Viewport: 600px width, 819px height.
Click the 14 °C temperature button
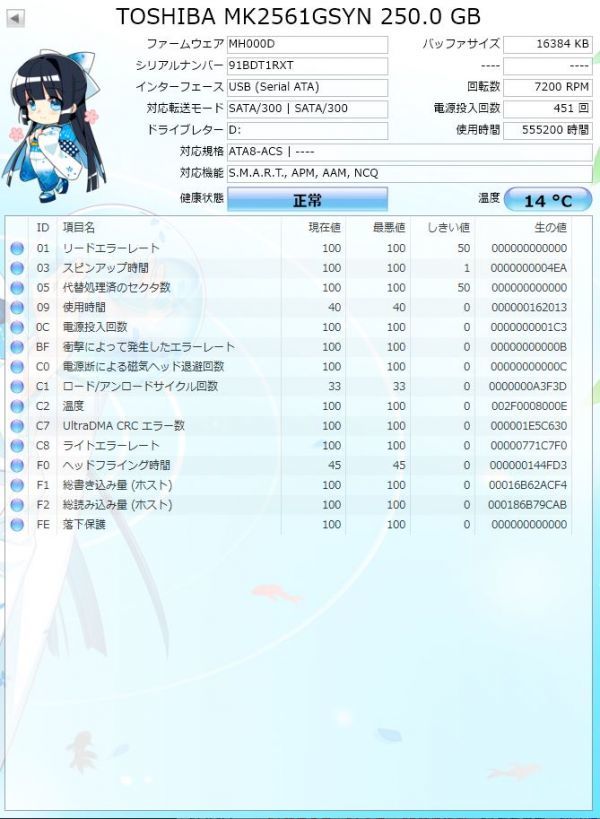548,201
